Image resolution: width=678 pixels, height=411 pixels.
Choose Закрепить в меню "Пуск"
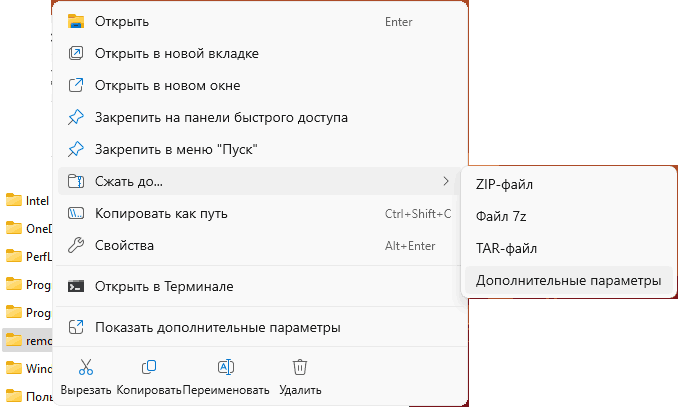(x=259, y=149)
